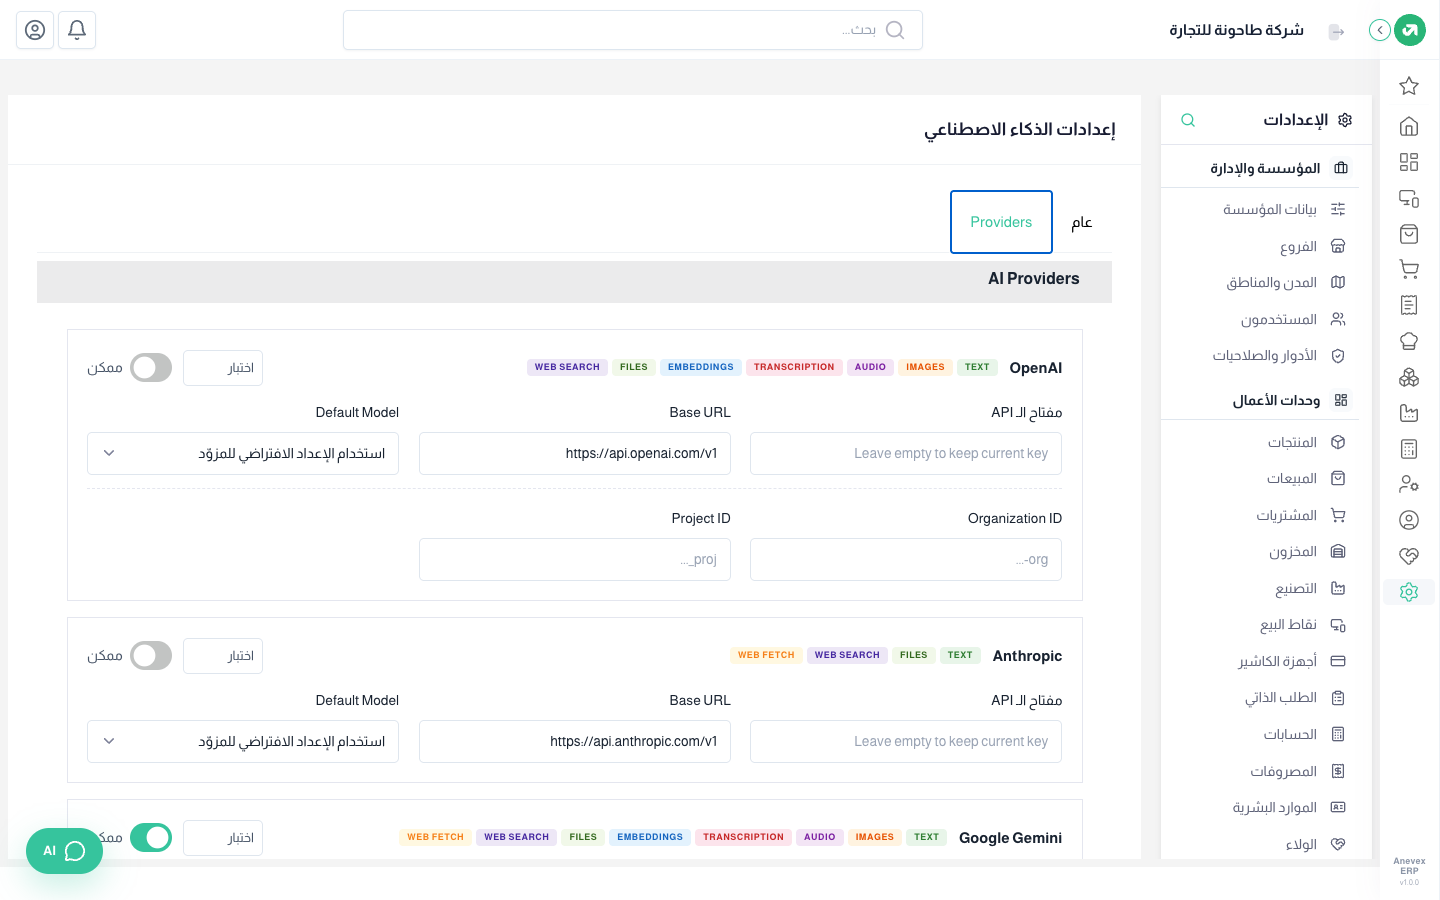This screenshot has width=1440, height=900.
Task: Open OpenAI Default Model dropdown
Action: 243,453
